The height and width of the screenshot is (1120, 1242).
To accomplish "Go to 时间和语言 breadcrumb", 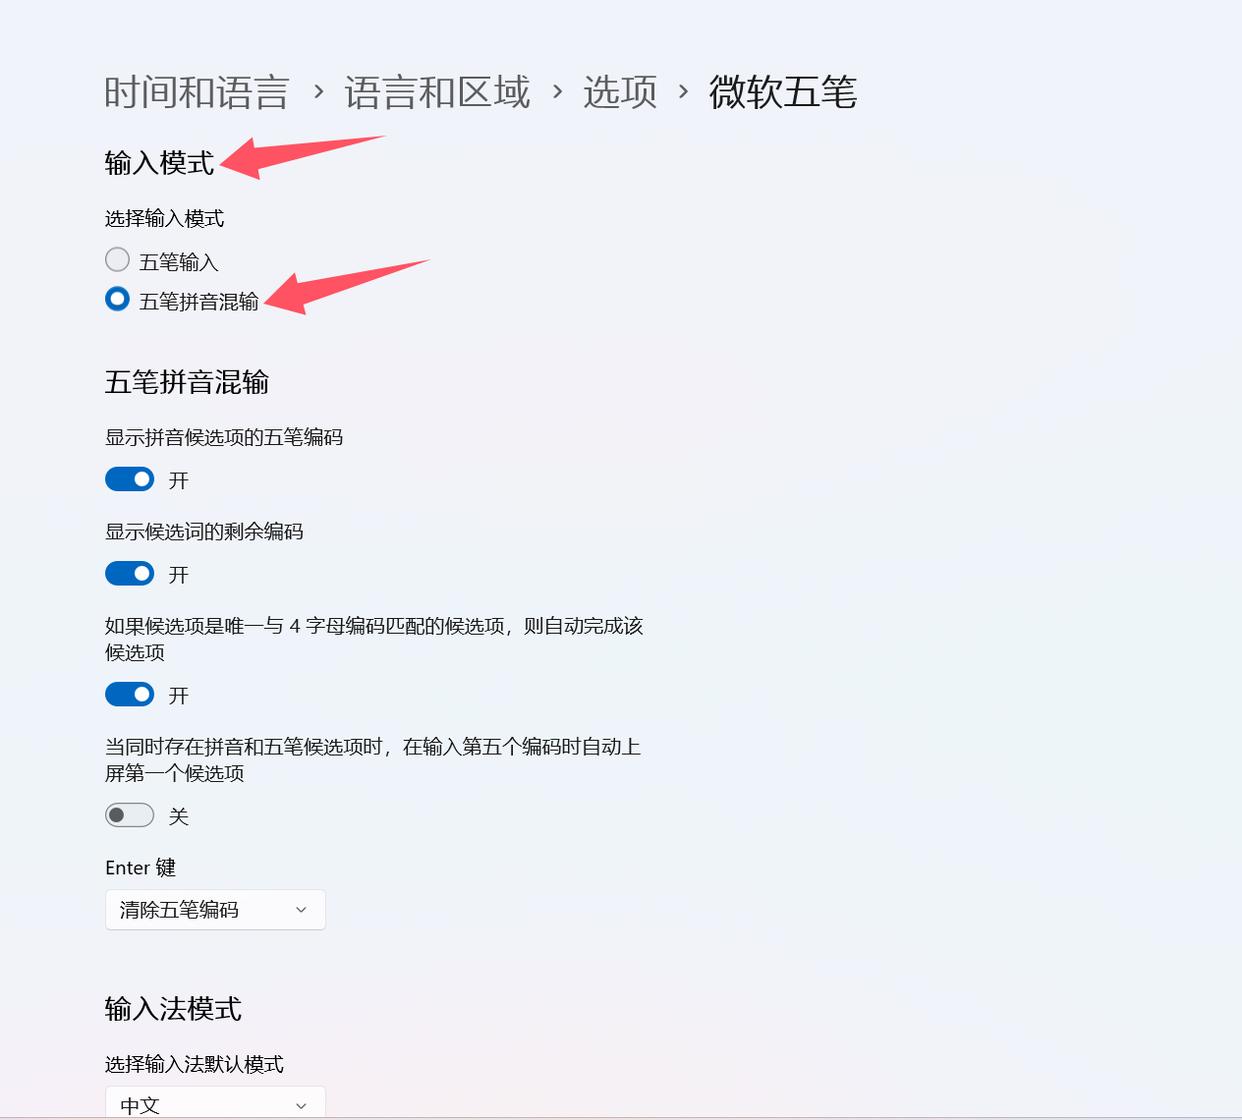I will point(197,92).
